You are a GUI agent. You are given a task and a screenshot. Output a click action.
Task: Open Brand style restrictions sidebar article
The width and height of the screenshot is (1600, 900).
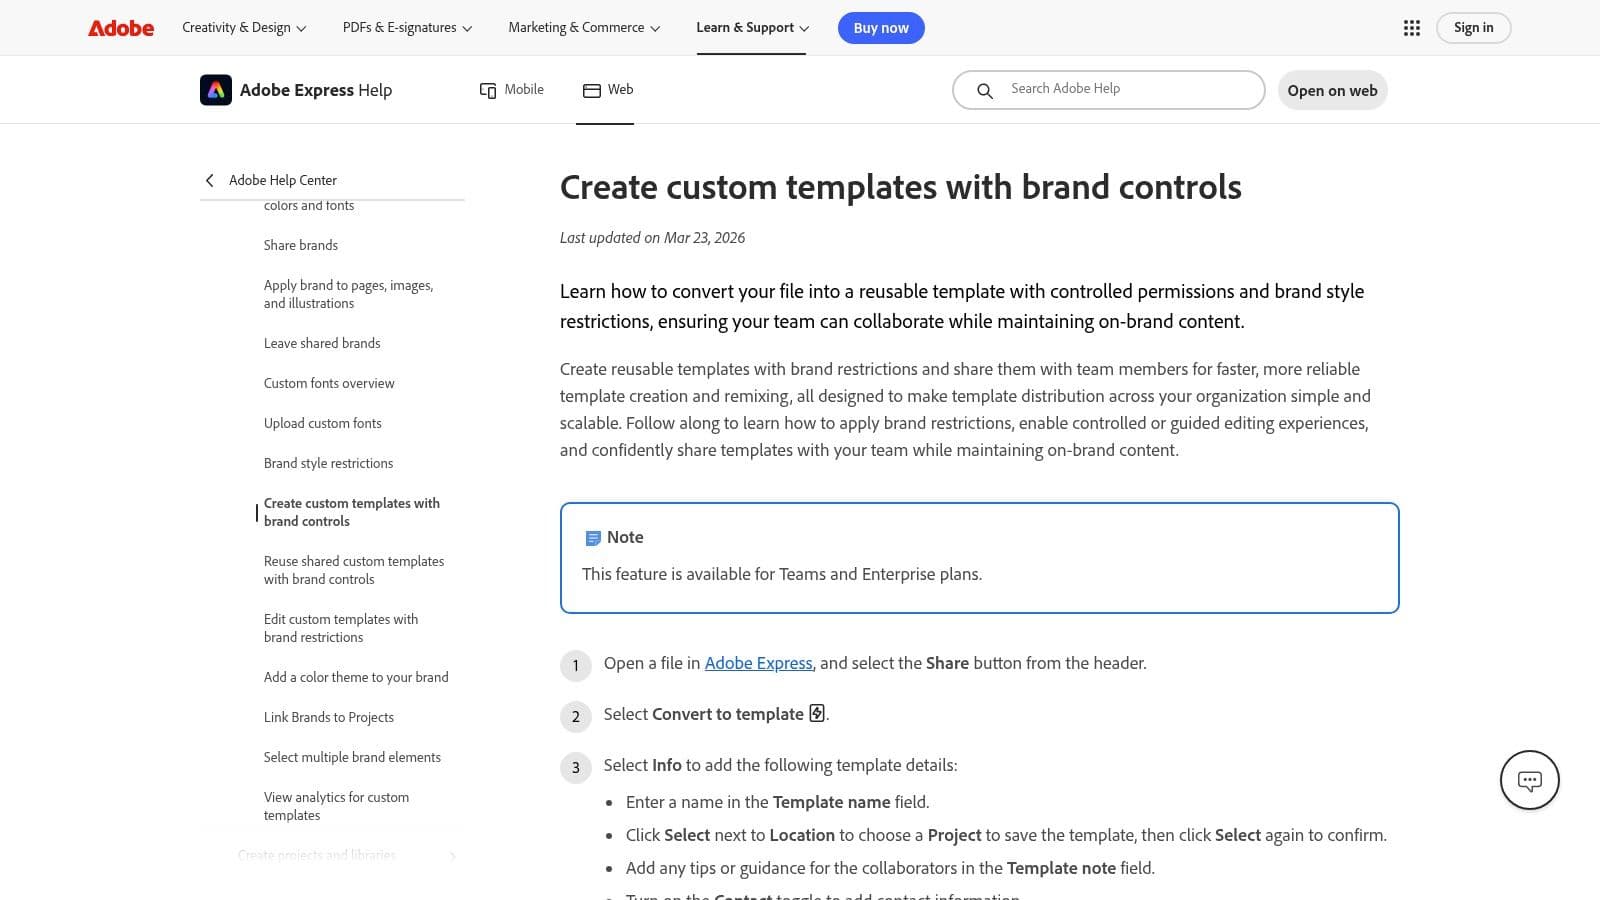point(328,463)
